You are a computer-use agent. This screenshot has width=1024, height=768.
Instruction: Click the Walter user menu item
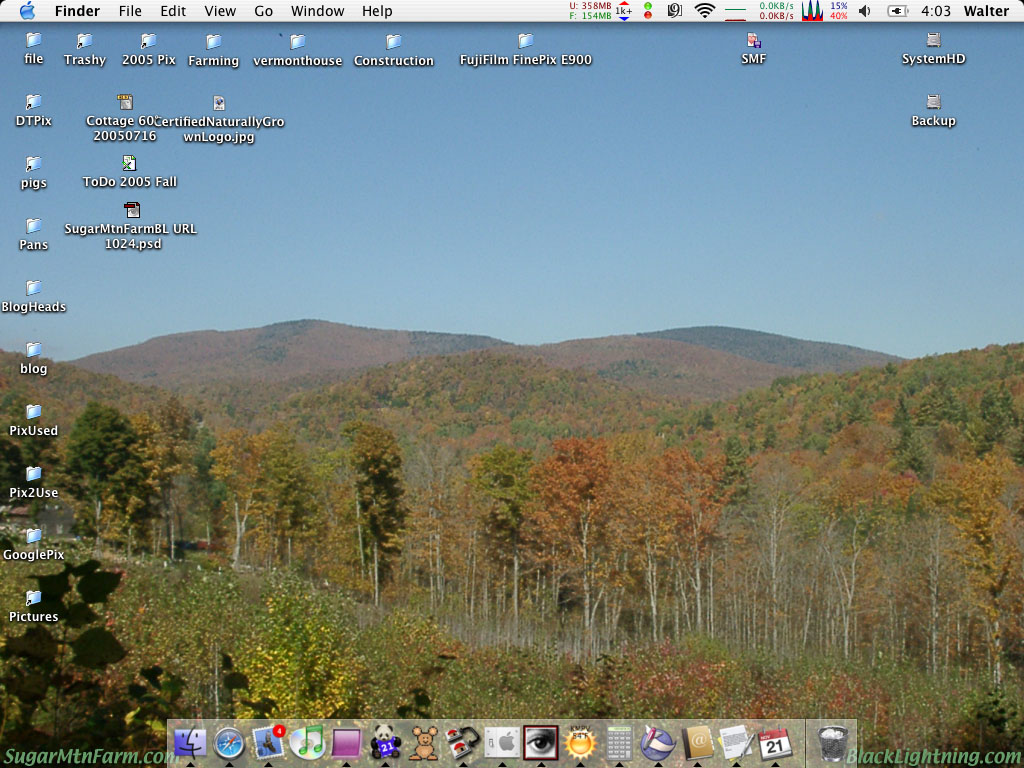[x=986, y=11]
